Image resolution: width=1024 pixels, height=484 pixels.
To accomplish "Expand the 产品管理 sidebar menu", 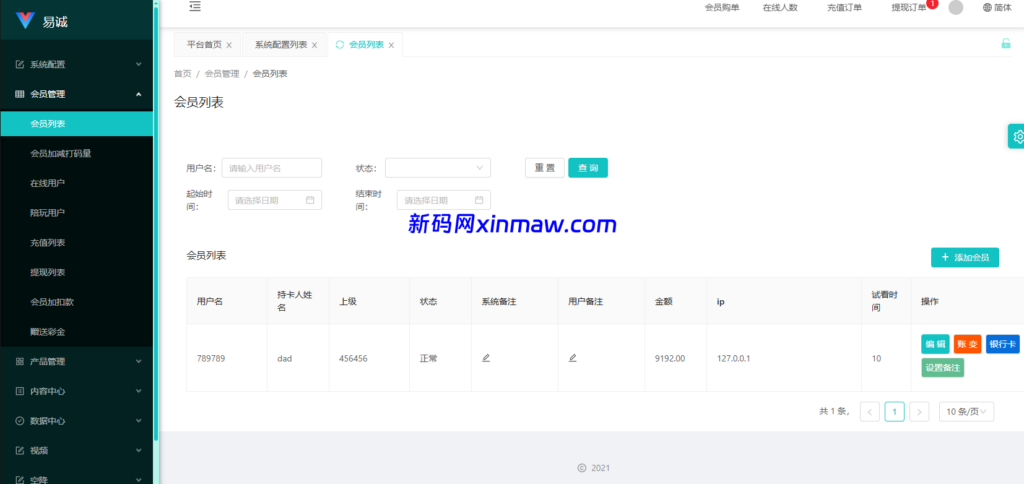I will coord(76,361).
